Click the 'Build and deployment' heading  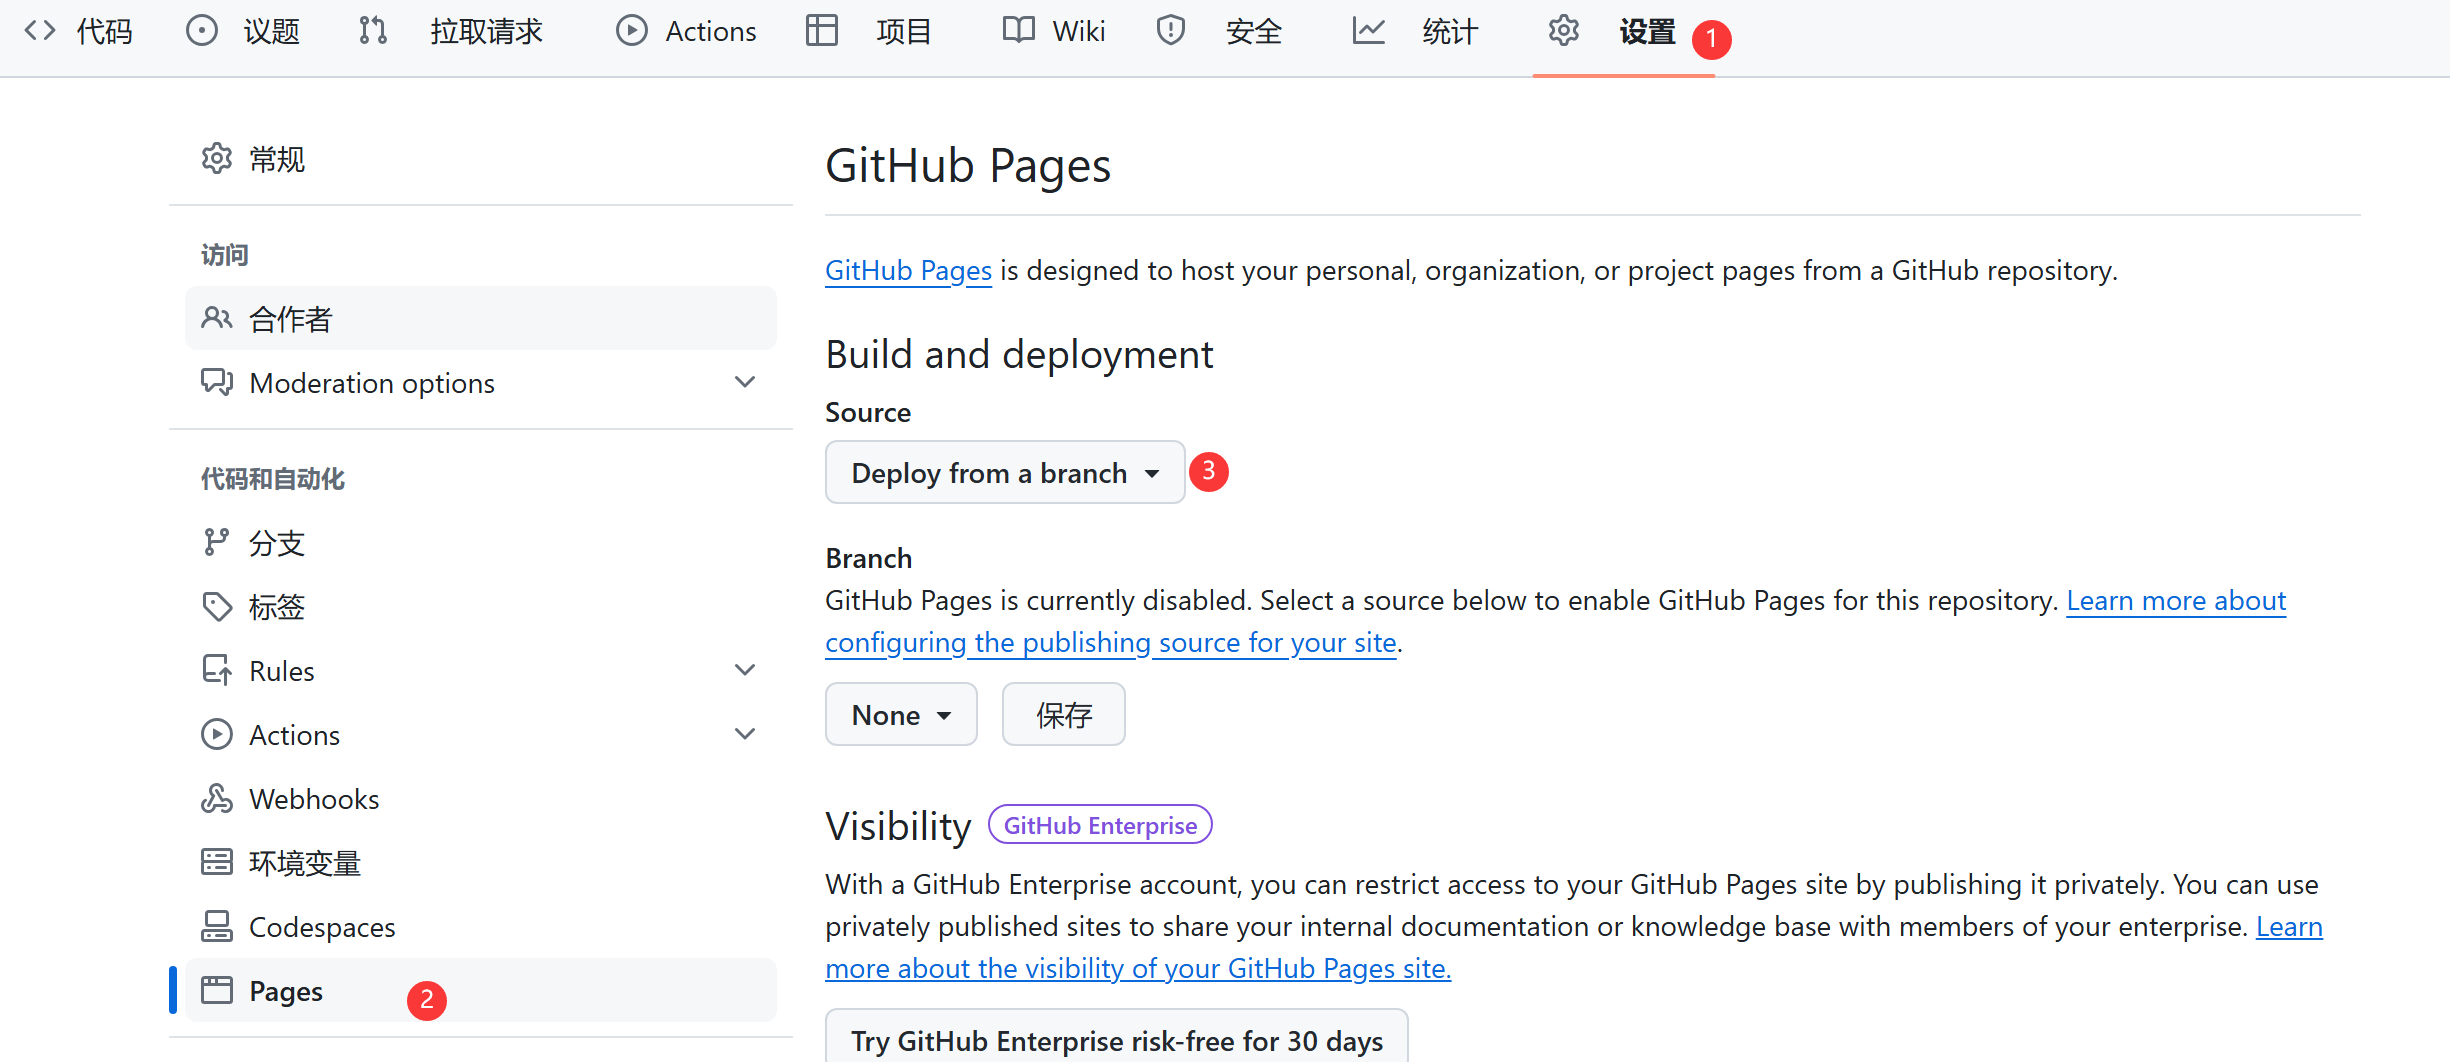pos(1019,354)
